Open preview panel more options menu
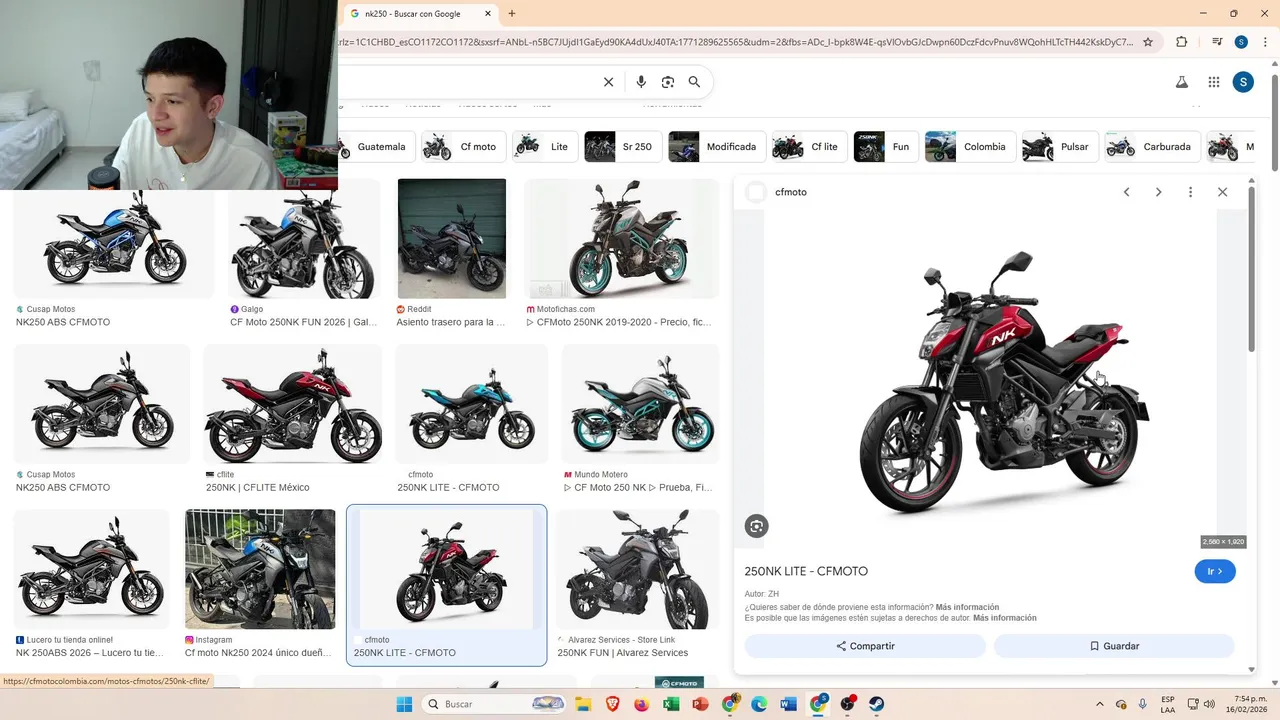This screenshot has width=1280, height=720. pyautogui.click(x=1190, y=192)
